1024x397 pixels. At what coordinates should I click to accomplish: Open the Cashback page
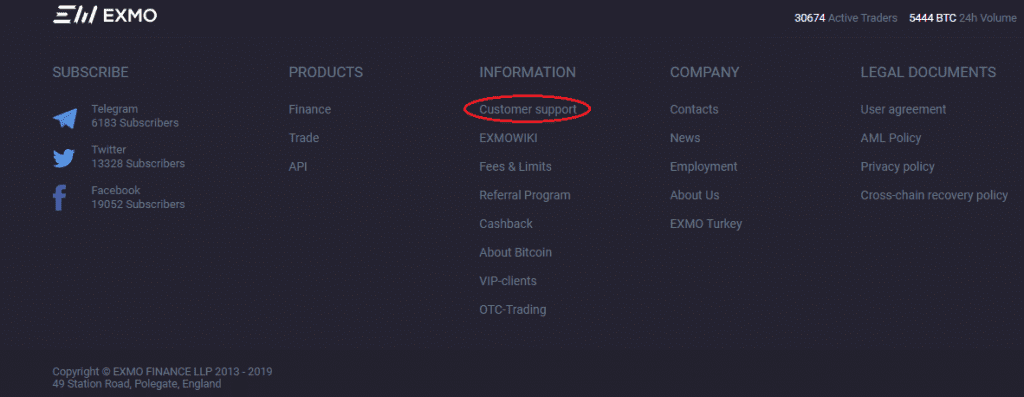[505, 224]
